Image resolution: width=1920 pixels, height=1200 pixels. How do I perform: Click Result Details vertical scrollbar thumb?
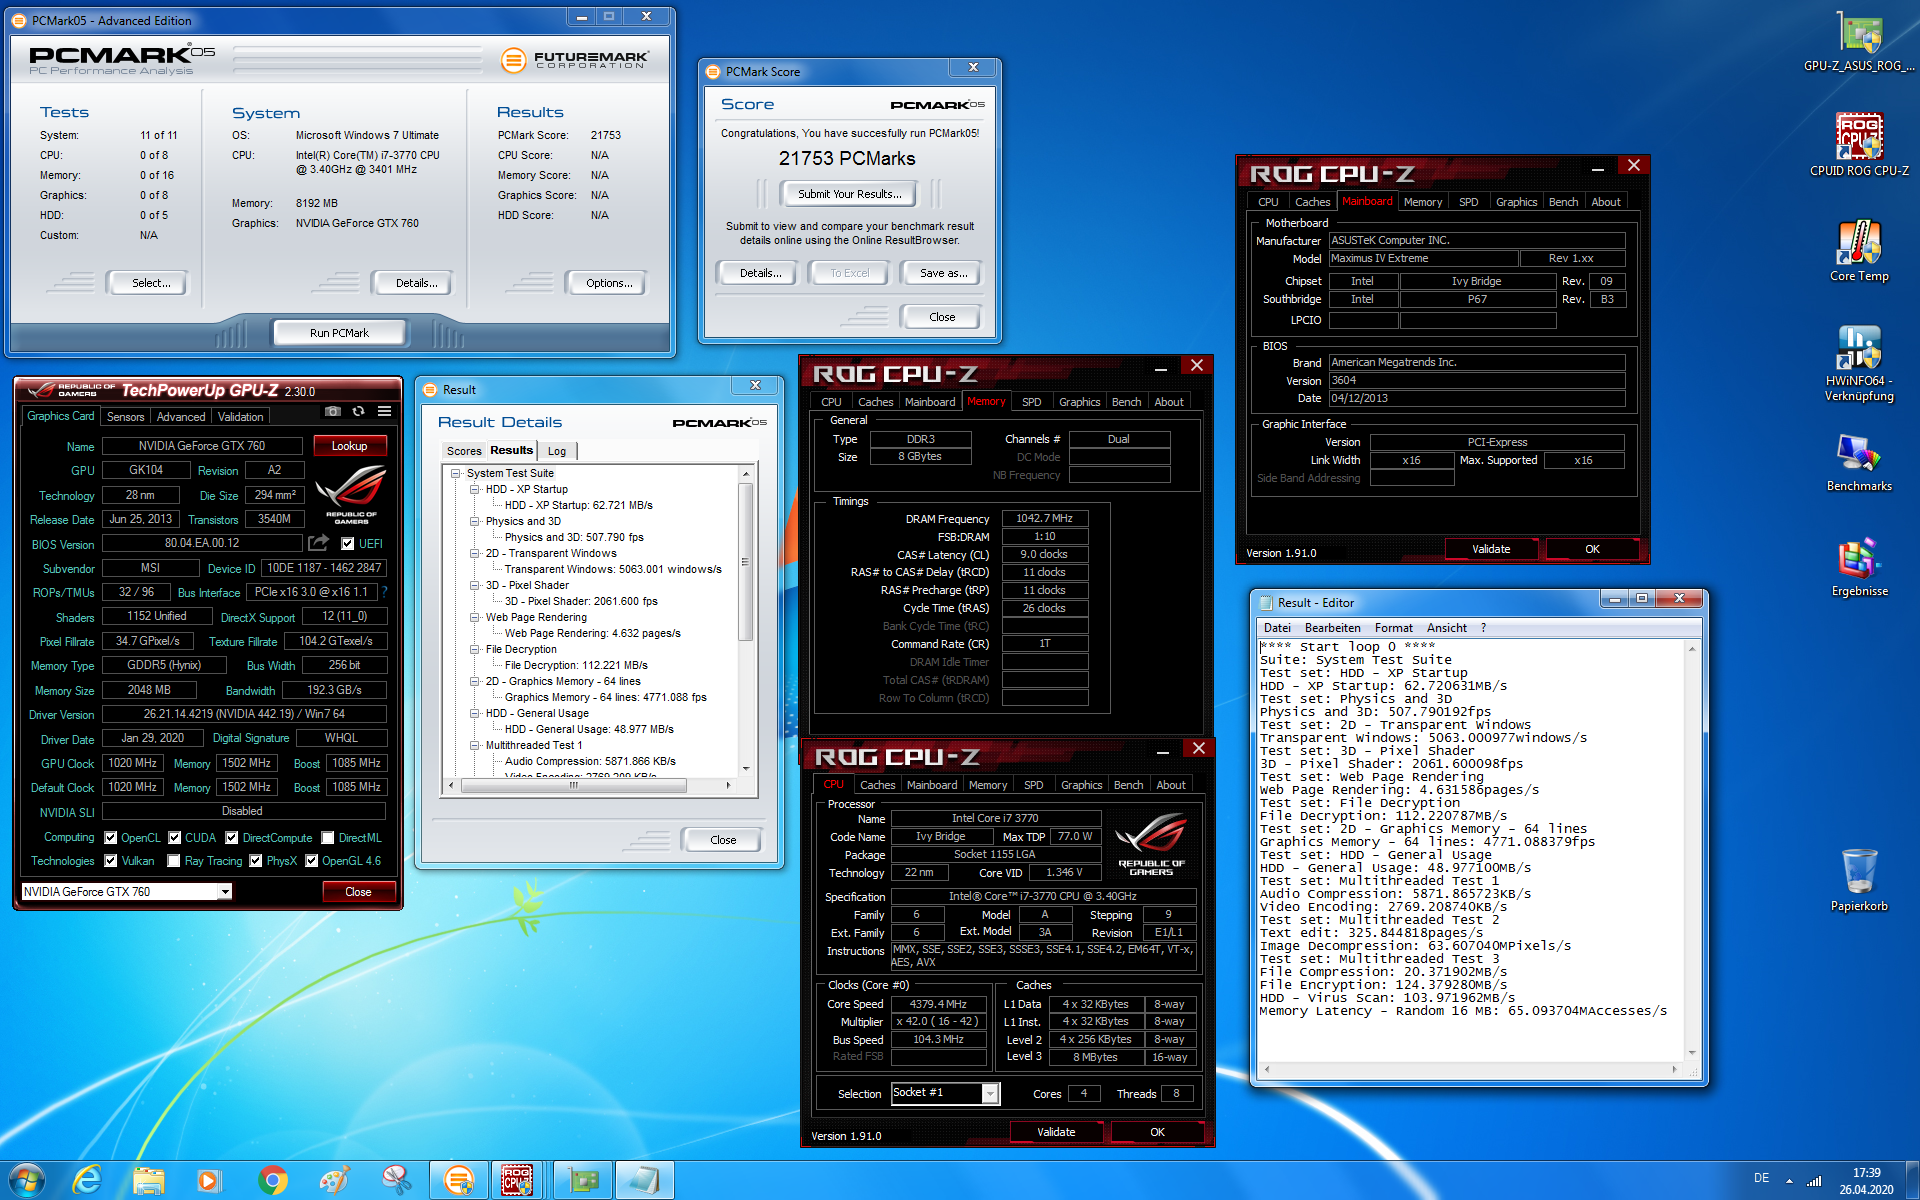tap(745, 561)
